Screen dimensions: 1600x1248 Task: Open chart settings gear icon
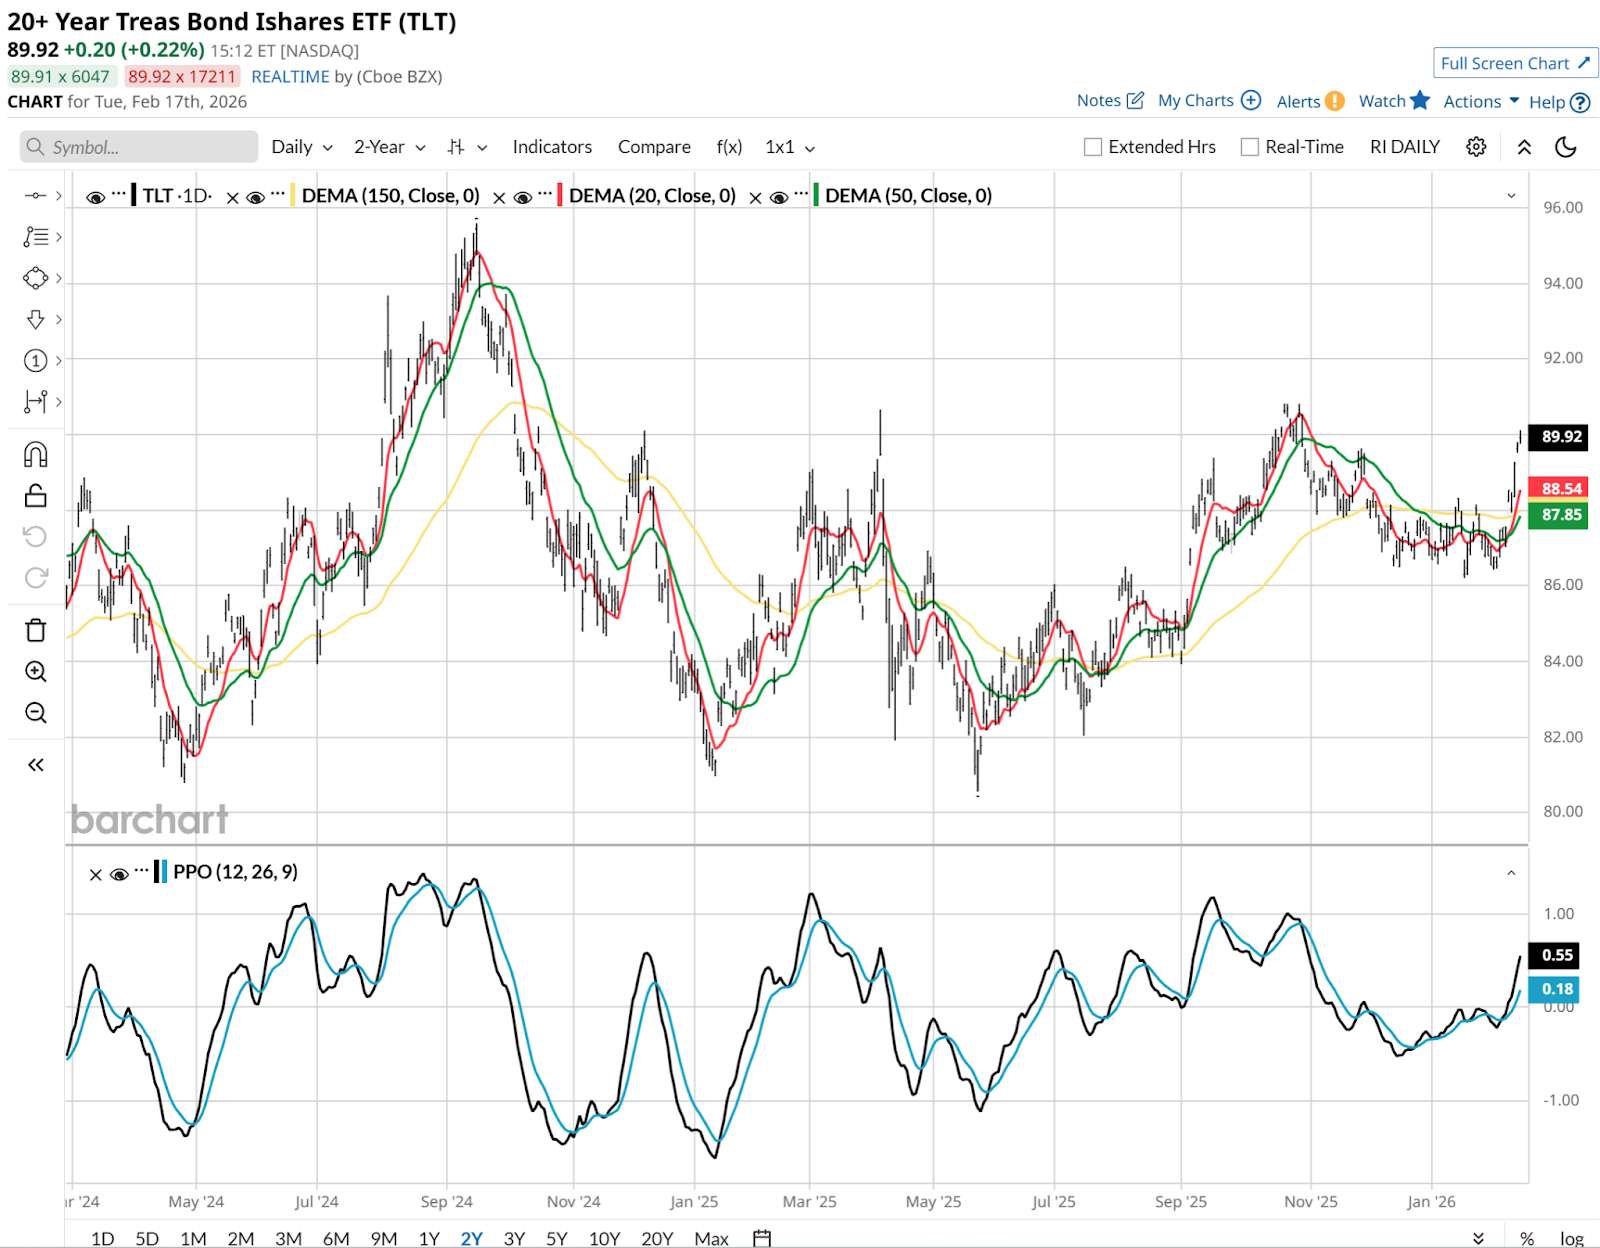(1476, 147)
